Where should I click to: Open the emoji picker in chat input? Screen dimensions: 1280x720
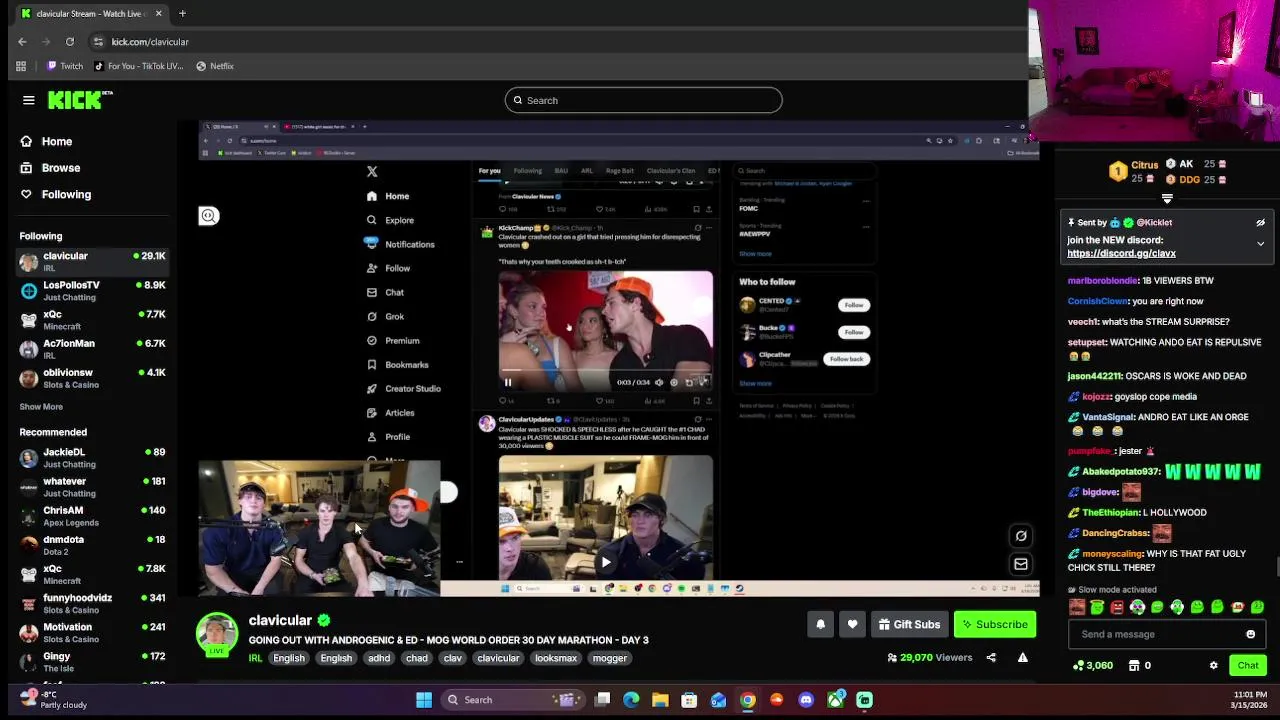point(1250,634)
